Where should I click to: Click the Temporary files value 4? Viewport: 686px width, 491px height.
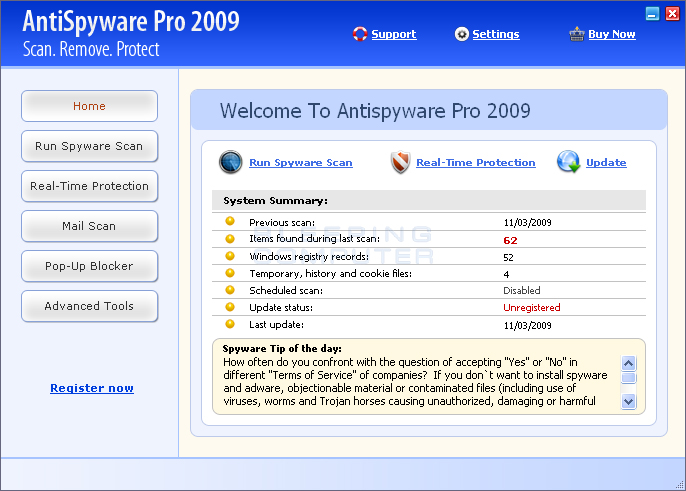pos(506,274)
